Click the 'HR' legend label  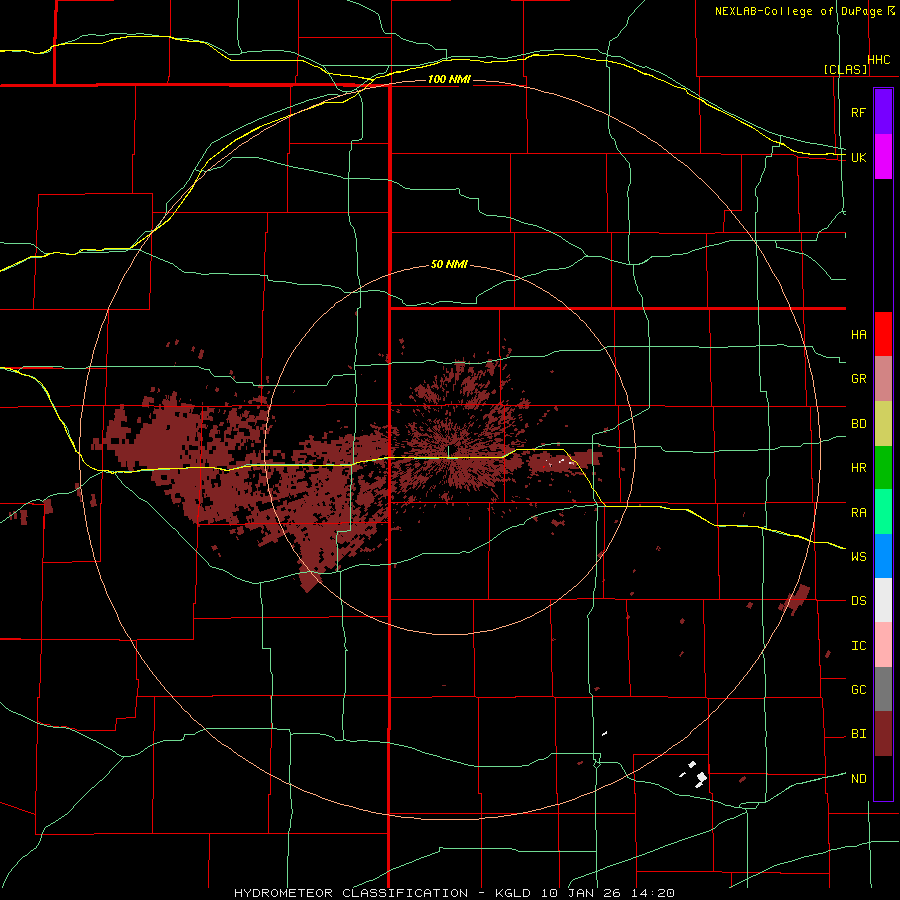[858, 468]
